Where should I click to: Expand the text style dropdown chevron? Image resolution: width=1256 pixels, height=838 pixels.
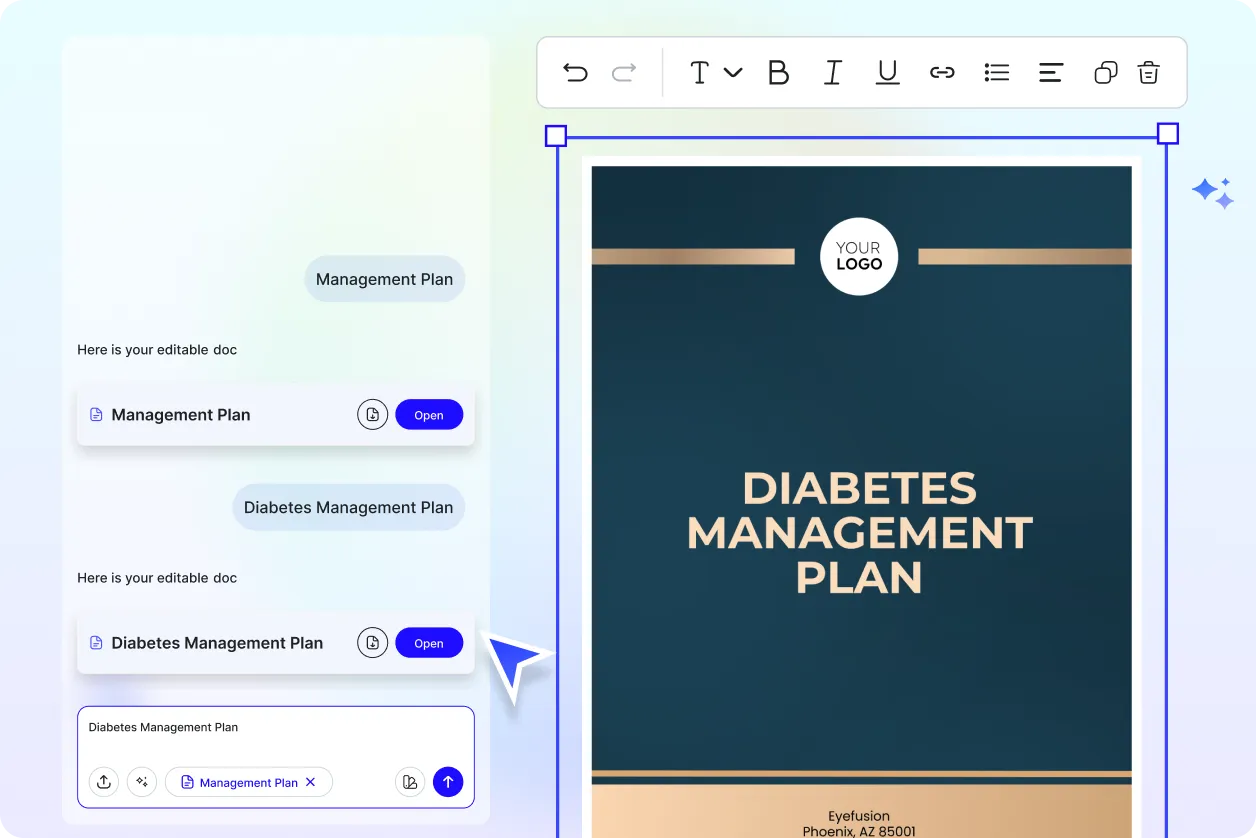(733, 72)
